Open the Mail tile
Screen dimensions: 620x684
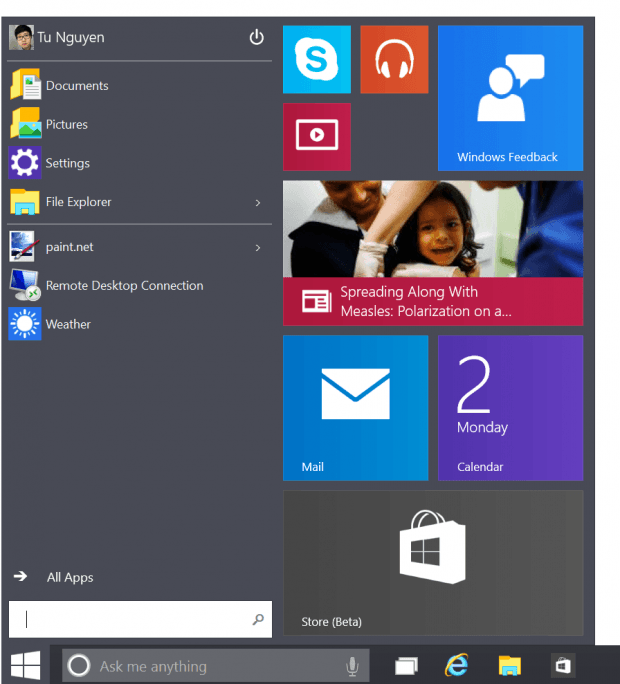pyautogui.click(x=356, y=408)
